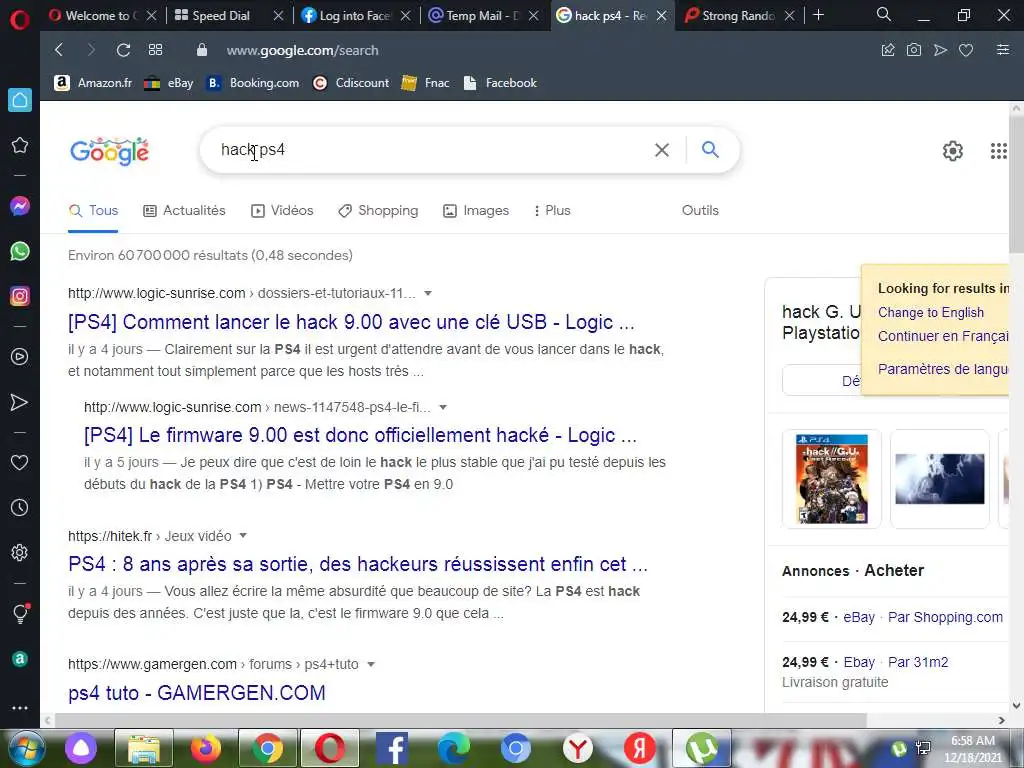Open the lightbulb tips icon in sidebar
1024x768 pixels.
[20, 613]
